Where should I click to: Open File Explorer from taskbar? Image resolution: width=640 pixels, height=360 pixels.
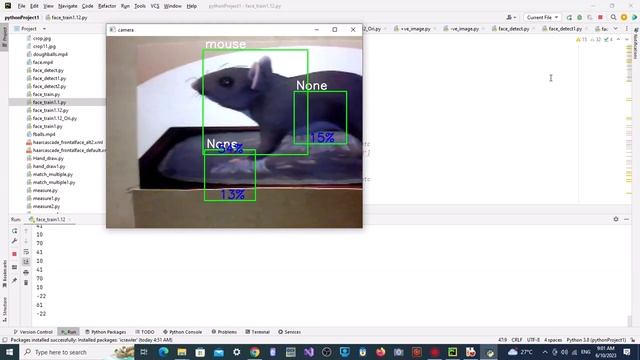[182, 352]
